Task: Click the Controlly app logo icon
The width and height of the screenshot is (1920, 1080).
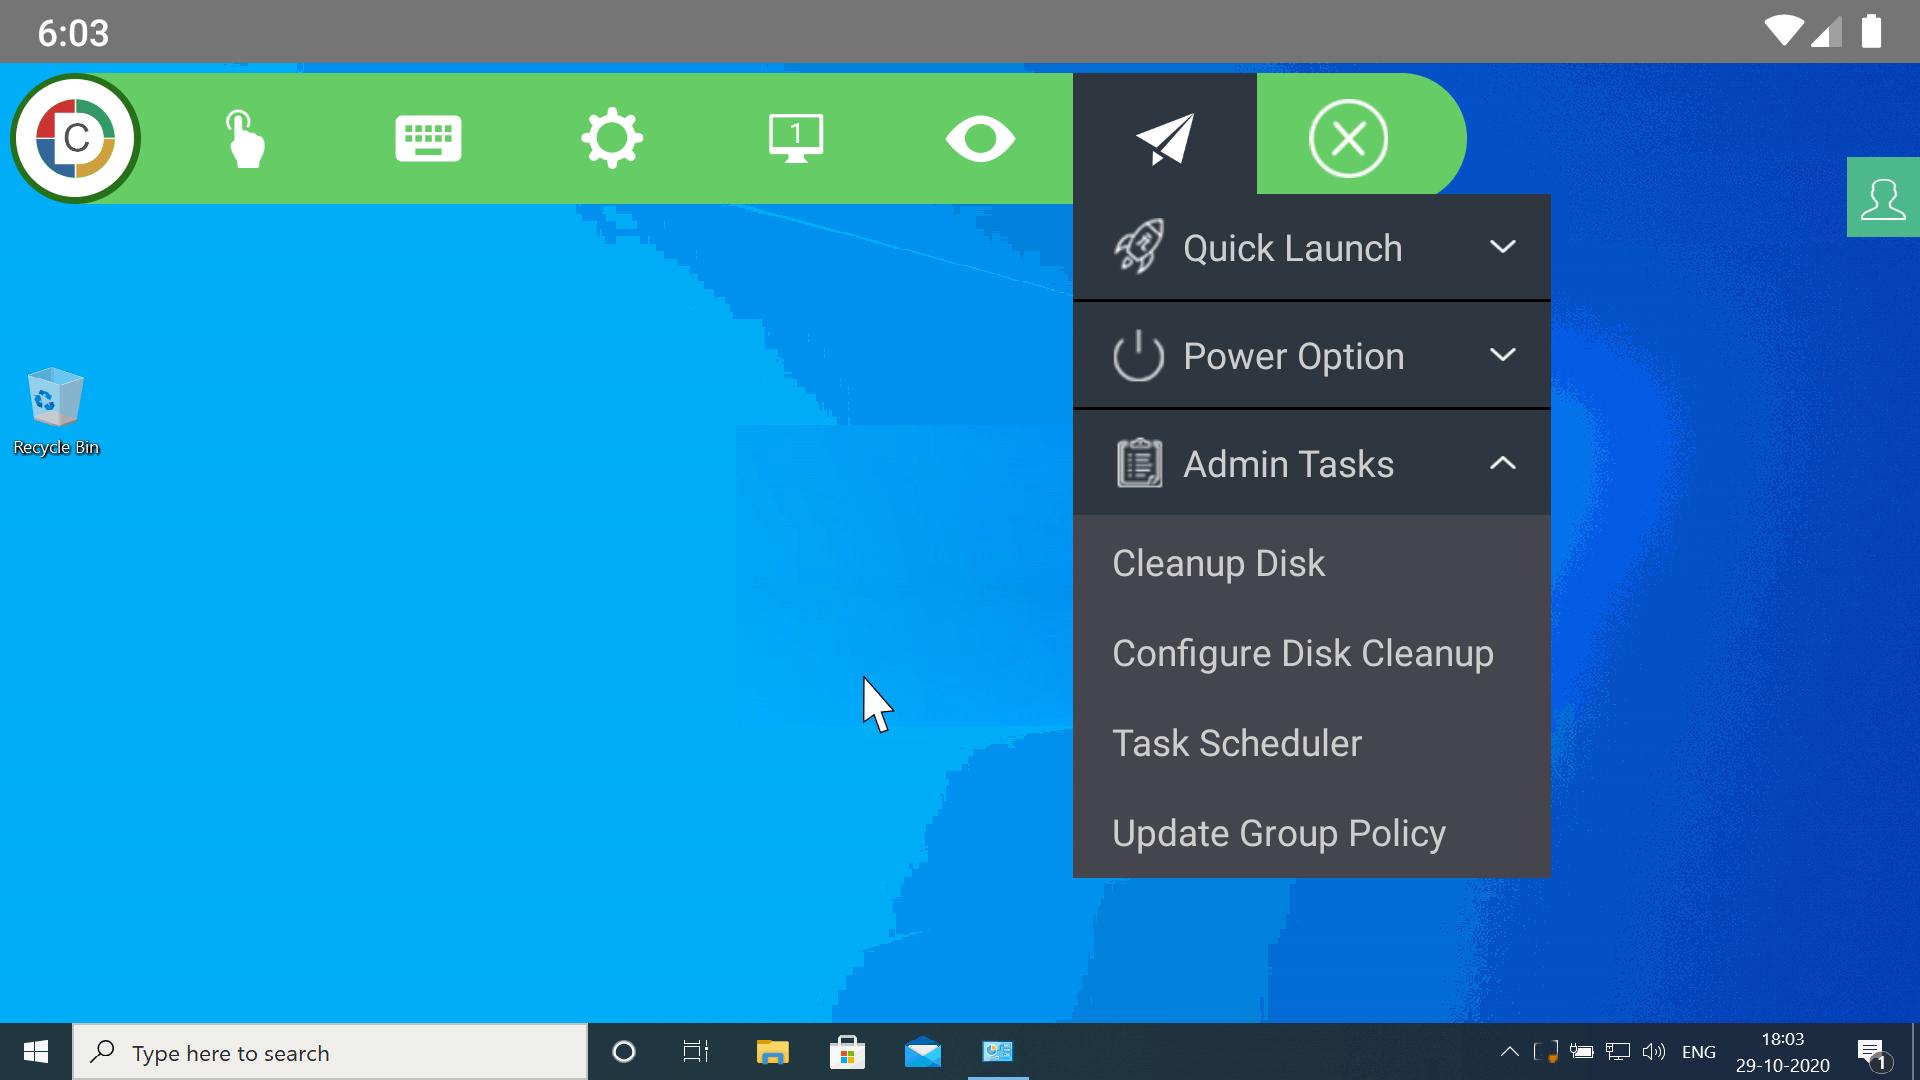Action: click(74, 137)
